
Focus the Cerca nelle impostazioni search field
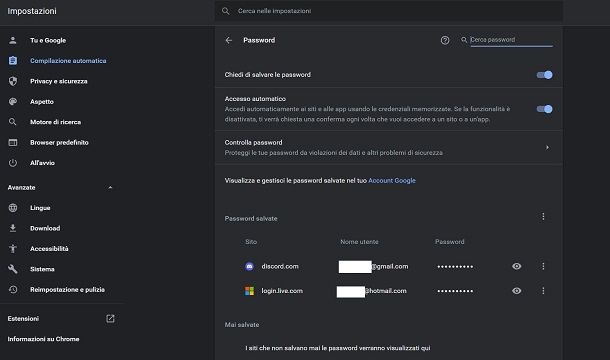coord(389,11)
